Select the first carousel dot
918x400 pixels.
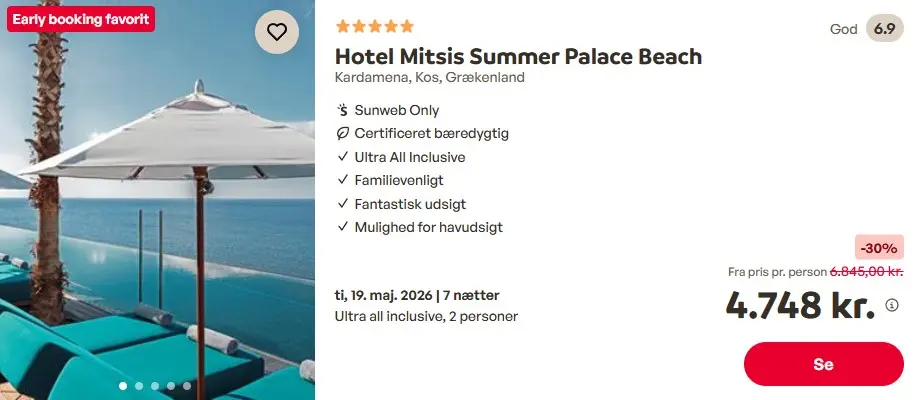point(123,385)
